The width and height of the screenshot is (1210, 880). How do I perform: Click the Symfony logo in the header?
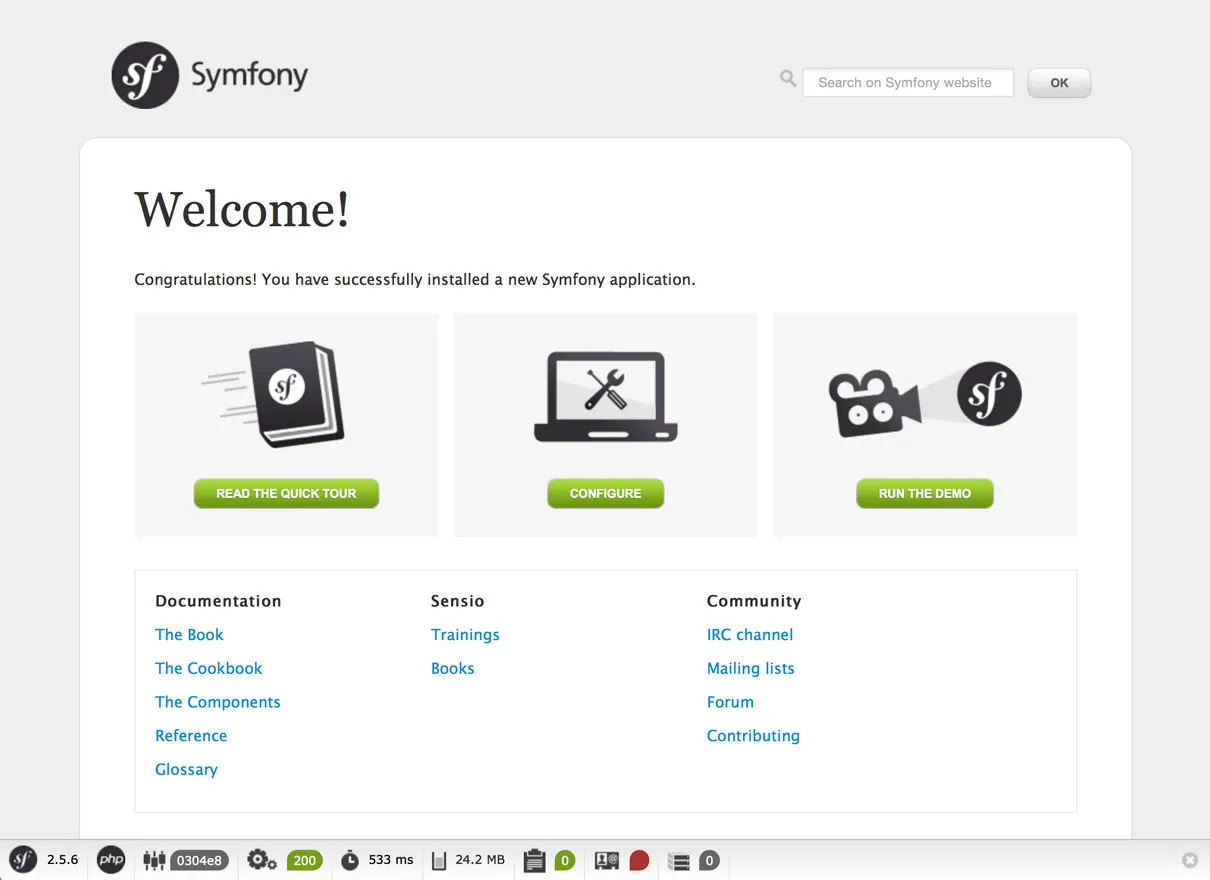(x=210, y=75)
